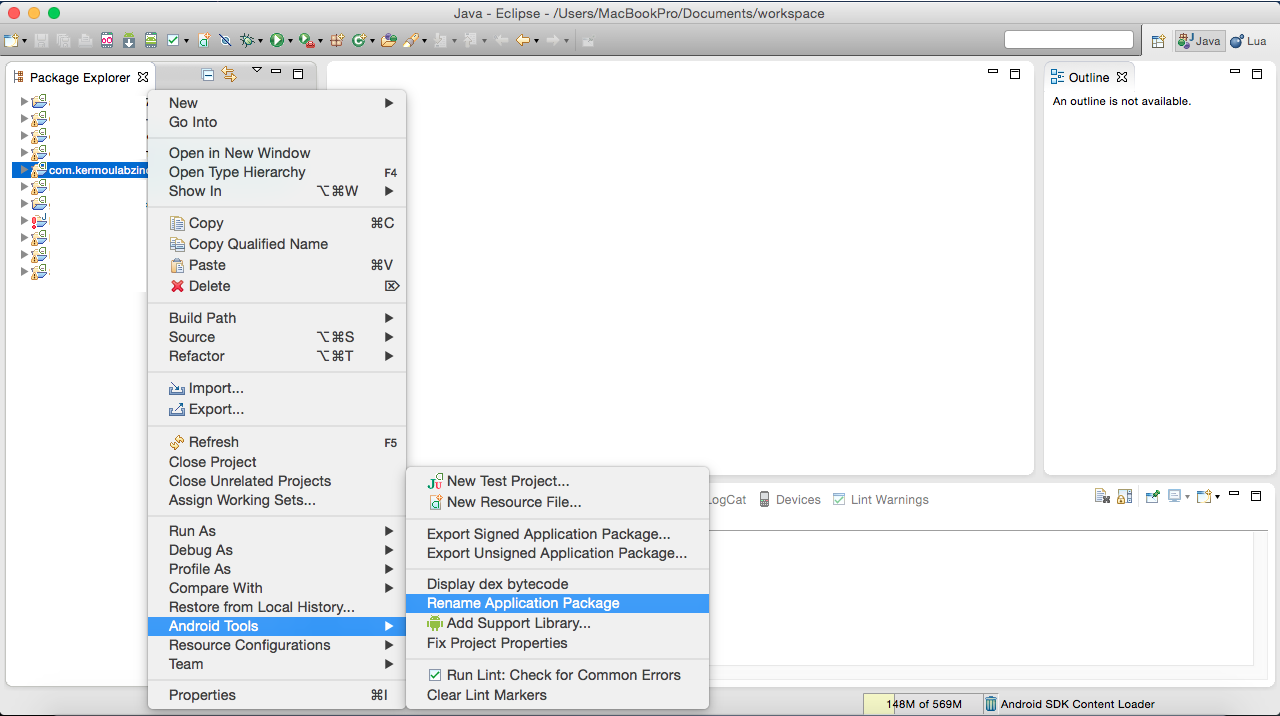Select Delete in the context menu

tap(277, 286)
